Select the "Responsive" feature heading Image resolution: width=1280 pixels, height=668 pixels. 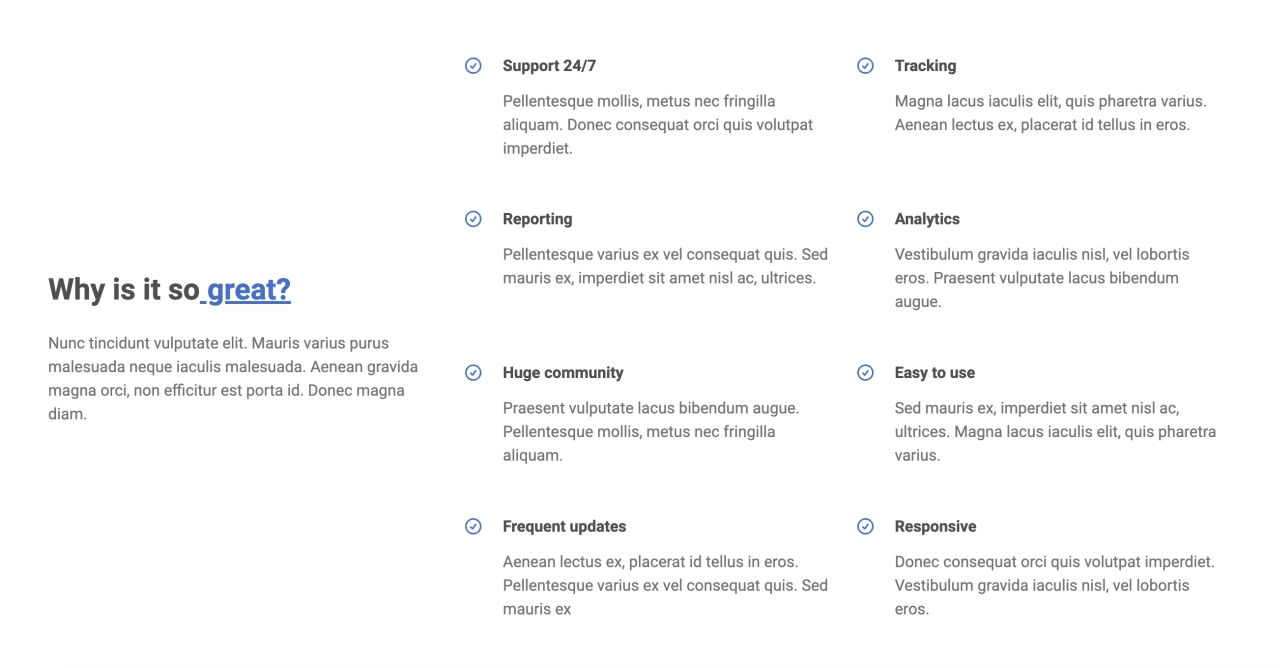tap(935, 526)
